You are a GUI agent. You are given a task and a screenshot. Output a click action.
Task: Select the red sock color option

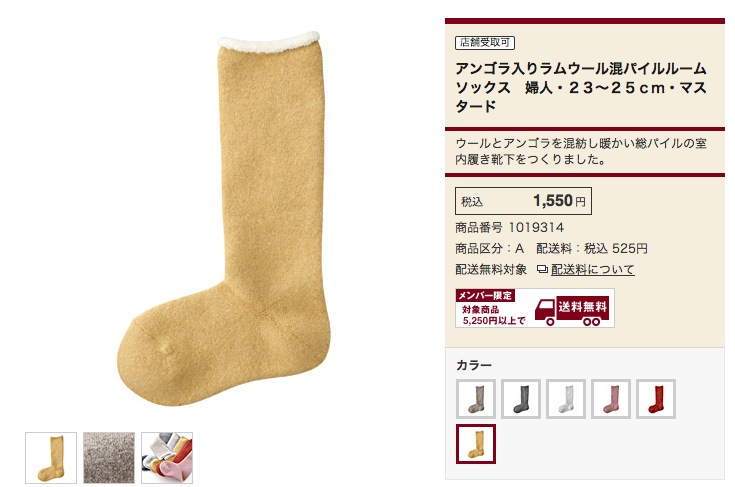[x=656, y=399]
